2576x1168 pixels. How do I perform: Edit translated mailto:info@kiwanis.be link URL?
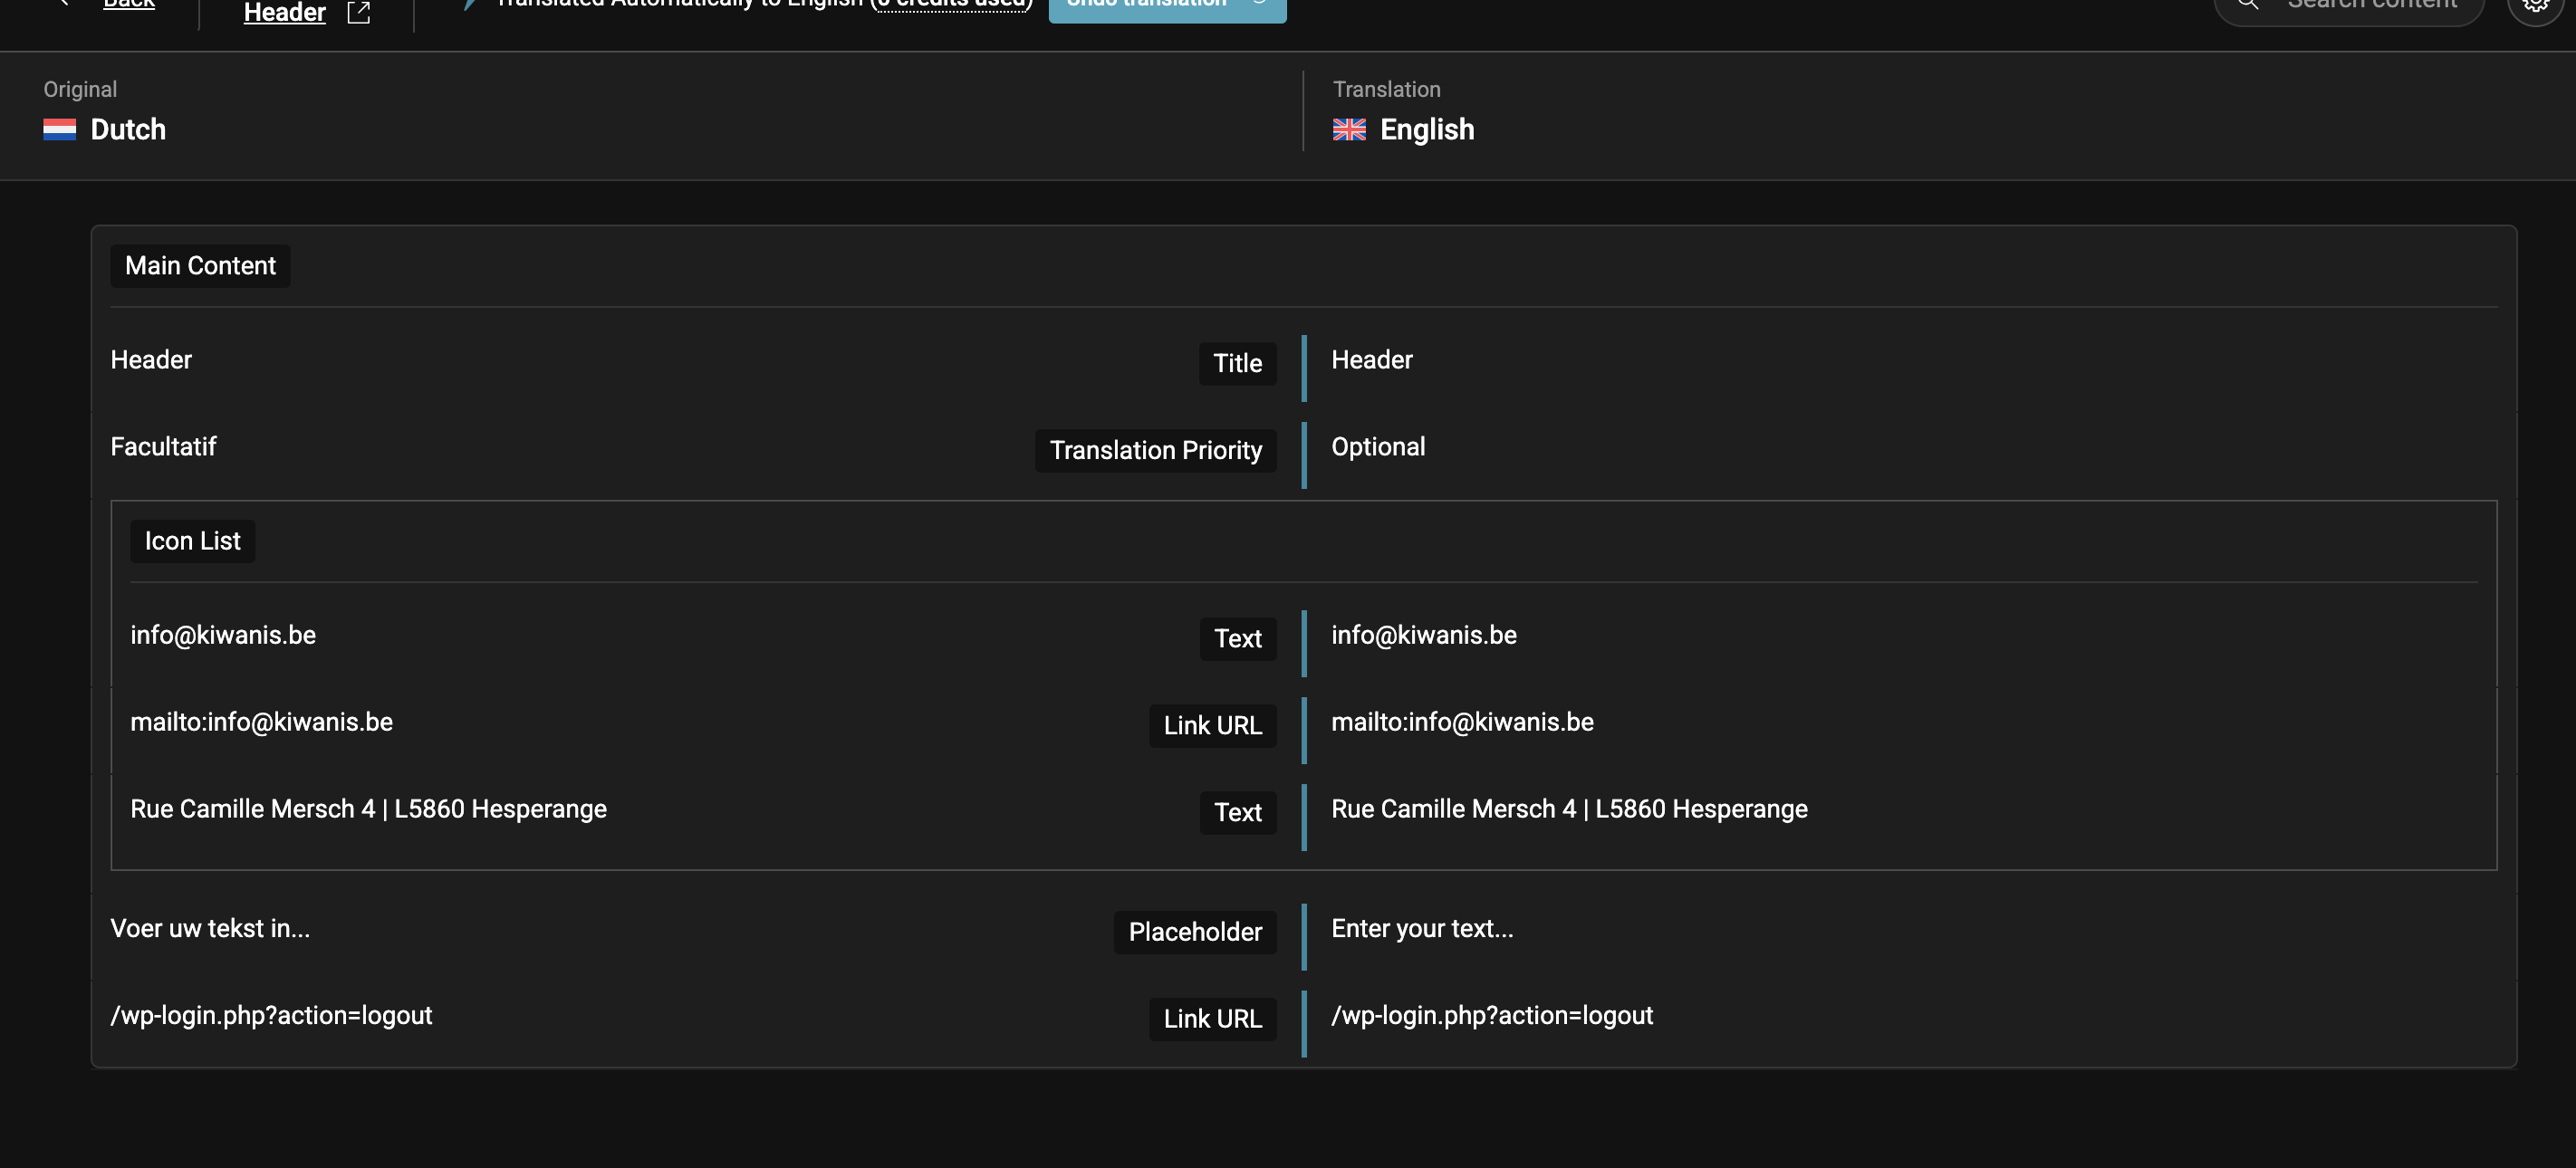pyautogui.click(x=1461, y=722)
